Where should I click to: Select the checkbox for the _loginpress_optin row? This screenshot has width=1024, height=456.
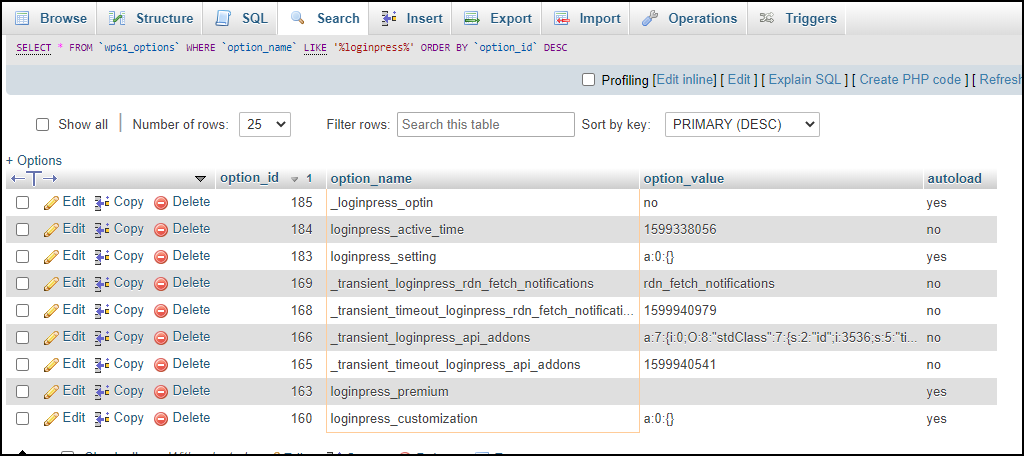click(x=23, y=203)
